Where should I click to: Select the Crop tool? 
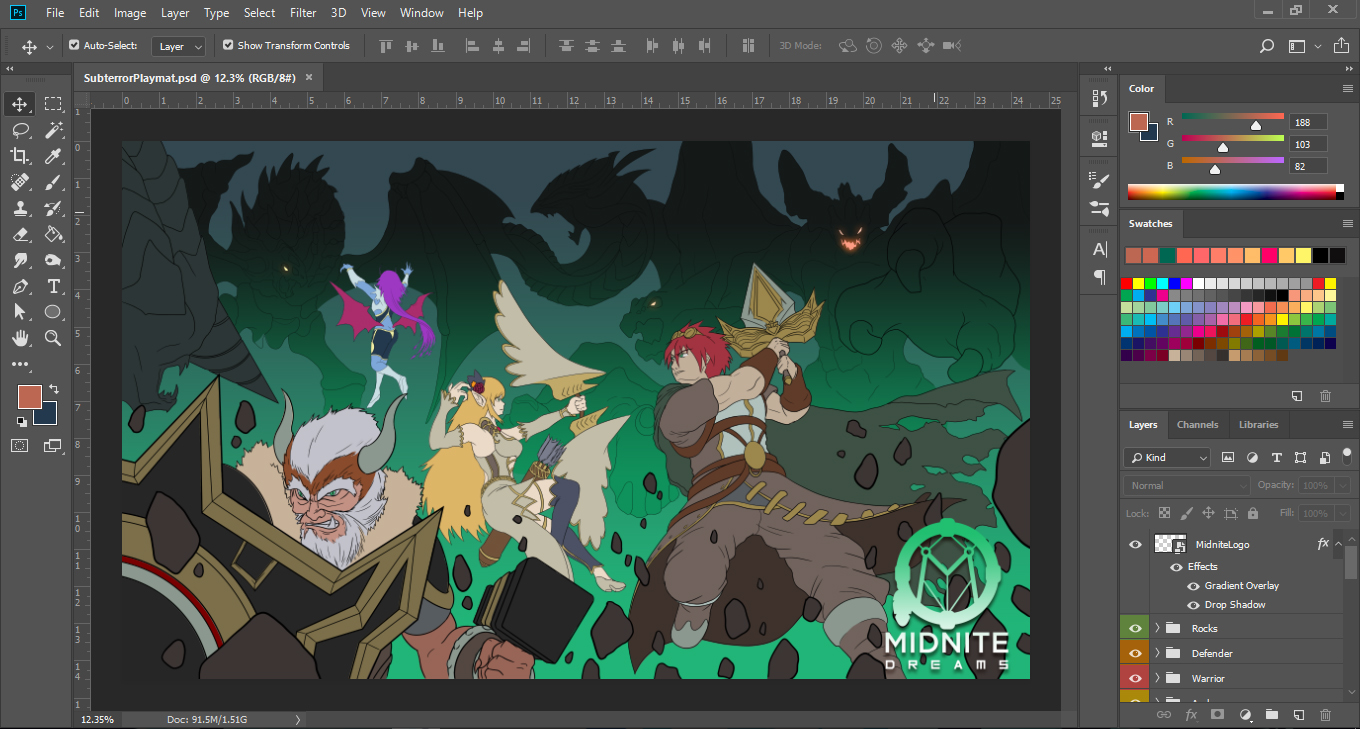20,156
